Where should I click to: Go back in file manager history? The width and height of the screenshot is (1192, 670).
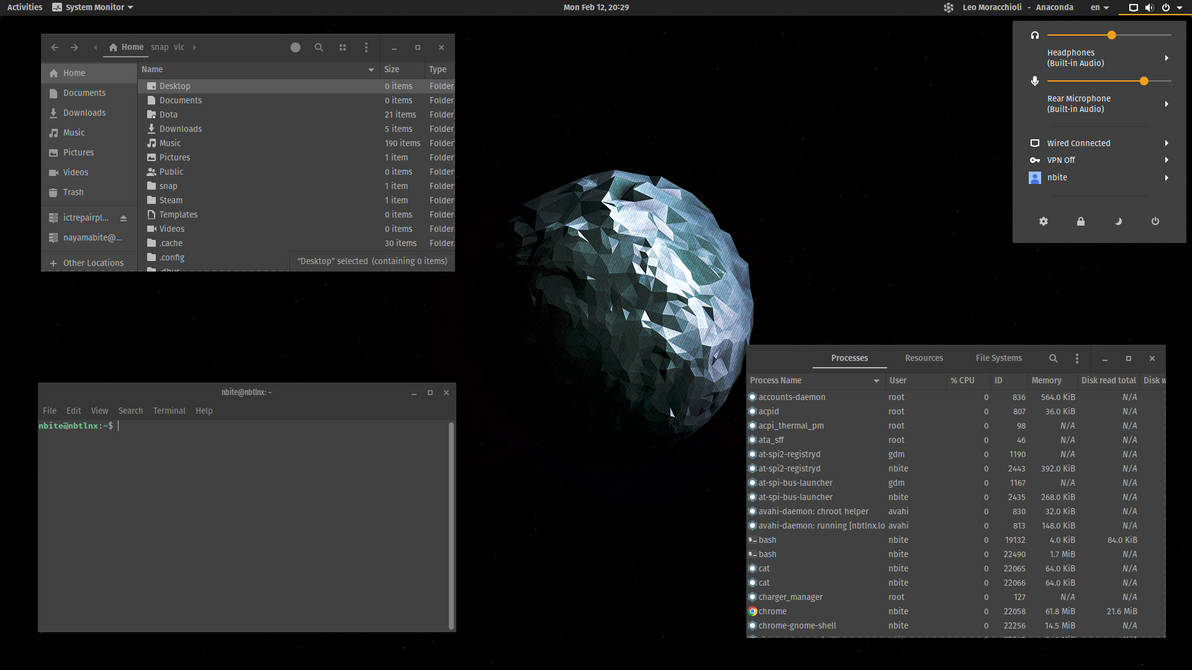coord(55,47)
